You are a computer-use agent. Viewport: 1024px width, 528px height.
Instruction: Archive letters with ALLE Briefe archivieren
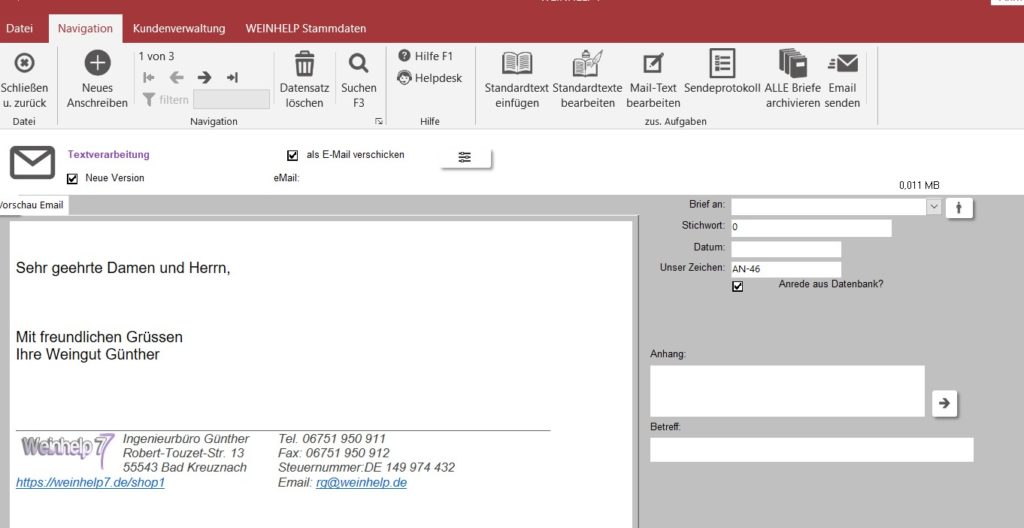(x=793, y=64)
